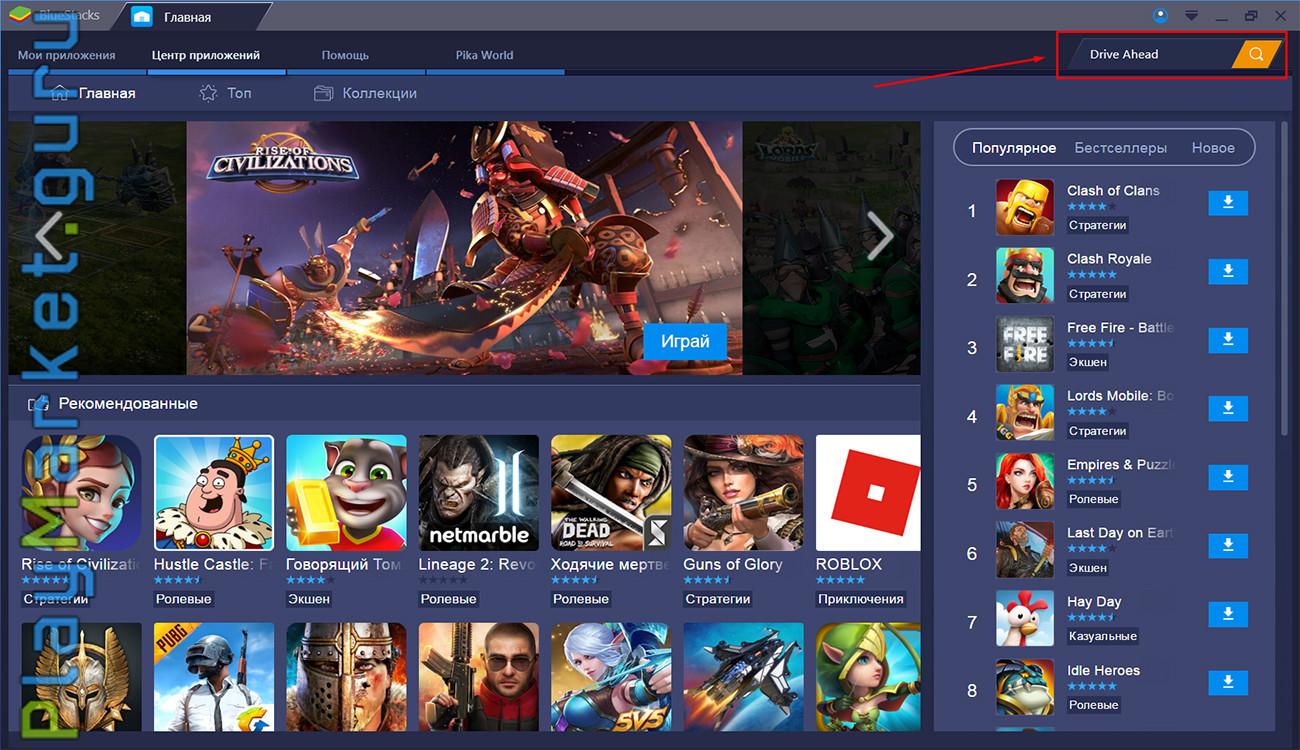Image resolution: width=1300 pixels, height=750 pixels.
Task: Open the Empires & Puzzles app icon in the list
Action: pos(1025,482)
